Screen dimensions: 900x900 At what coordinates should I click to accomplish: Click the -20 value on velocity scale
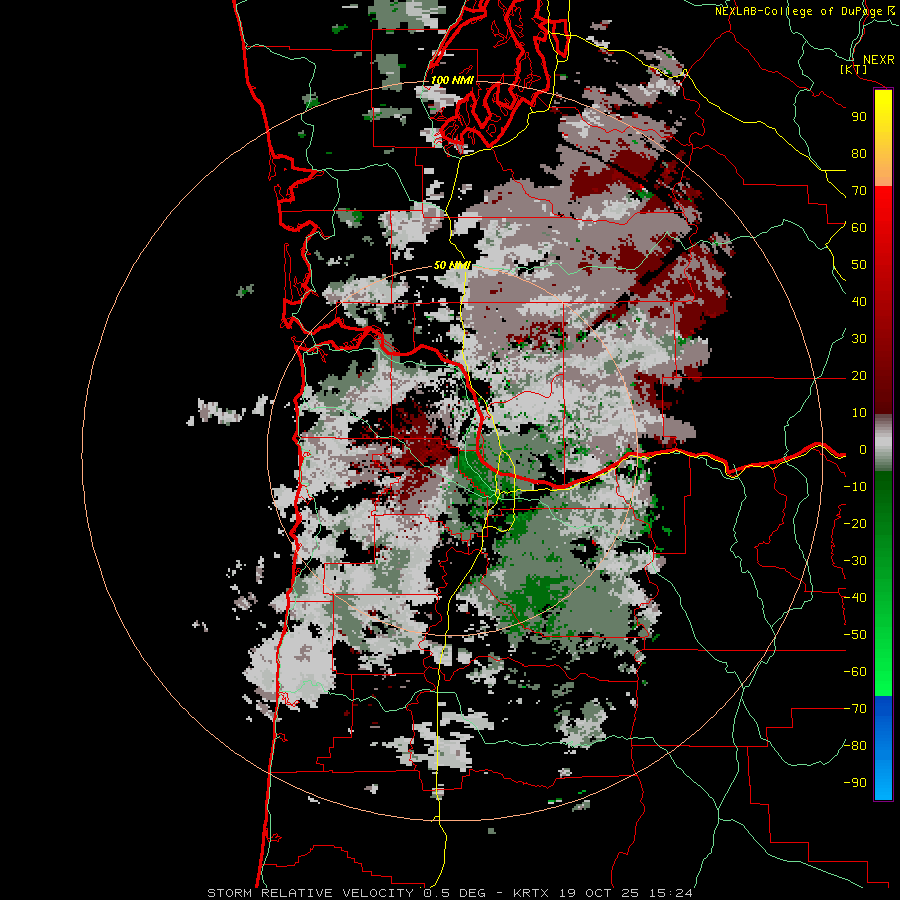pos(855,523)
